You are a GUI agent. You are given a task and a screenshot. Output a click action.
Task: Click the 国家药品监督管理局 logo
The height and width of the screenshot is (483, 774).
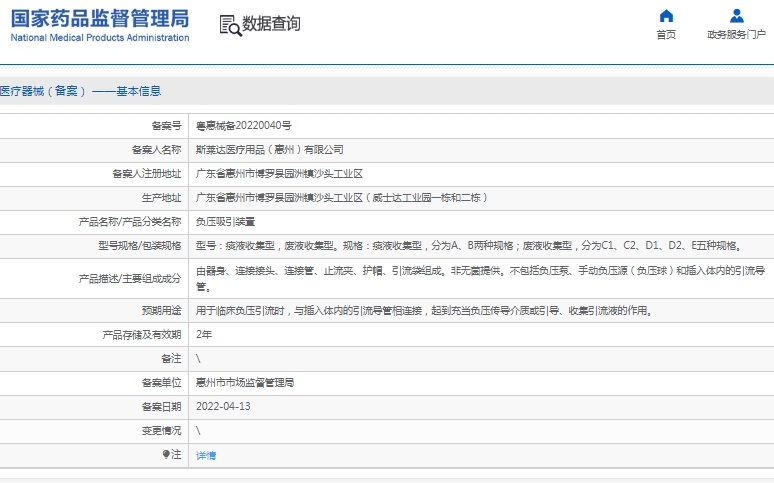pos(100,25)
